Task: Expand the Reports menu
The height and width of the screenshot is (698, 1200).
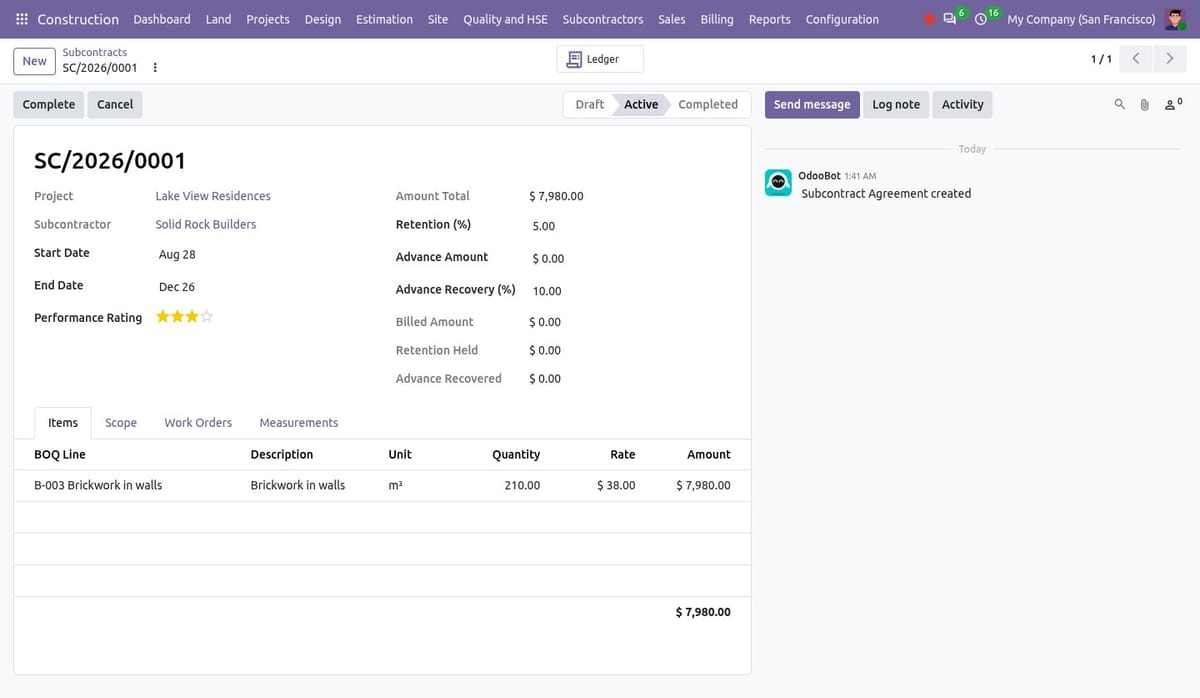Action: [769, 19]
